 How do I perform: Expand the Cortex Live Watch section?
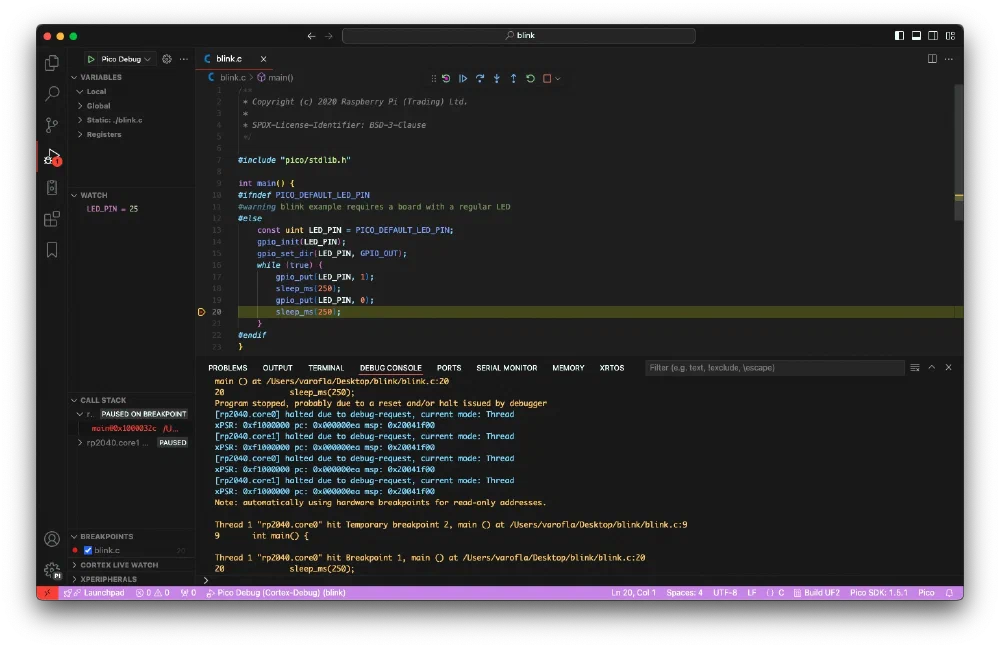[x=118, y=565]
